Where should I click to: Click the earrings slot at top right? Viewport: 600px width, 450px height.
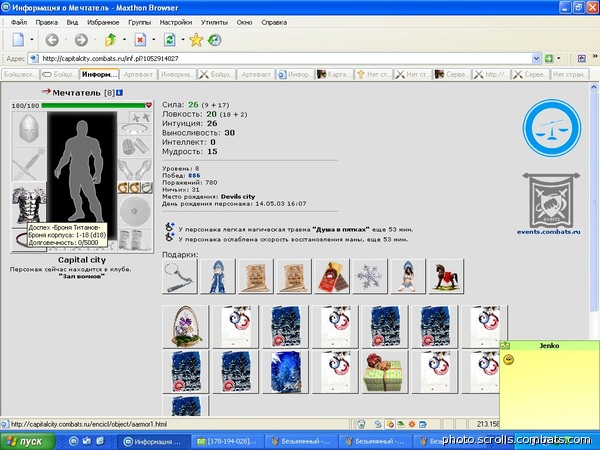(140, 117)
